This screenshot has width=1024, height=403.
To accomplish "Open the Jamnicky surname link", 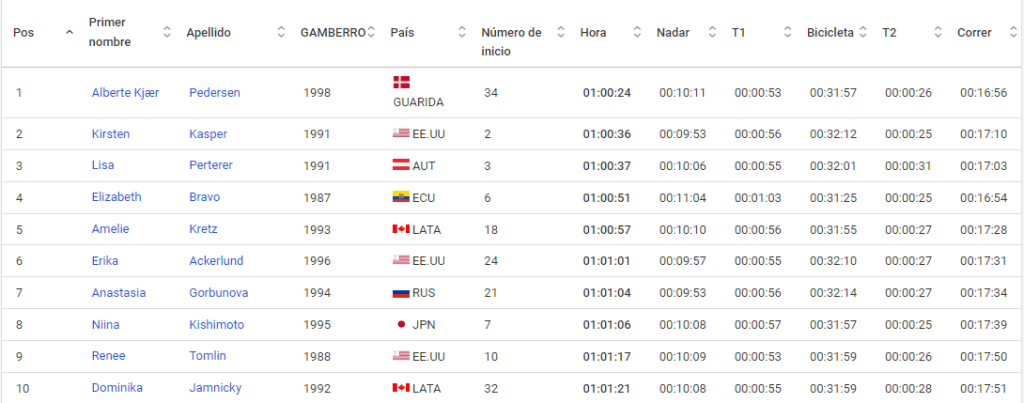I will [x=215, y=387].
